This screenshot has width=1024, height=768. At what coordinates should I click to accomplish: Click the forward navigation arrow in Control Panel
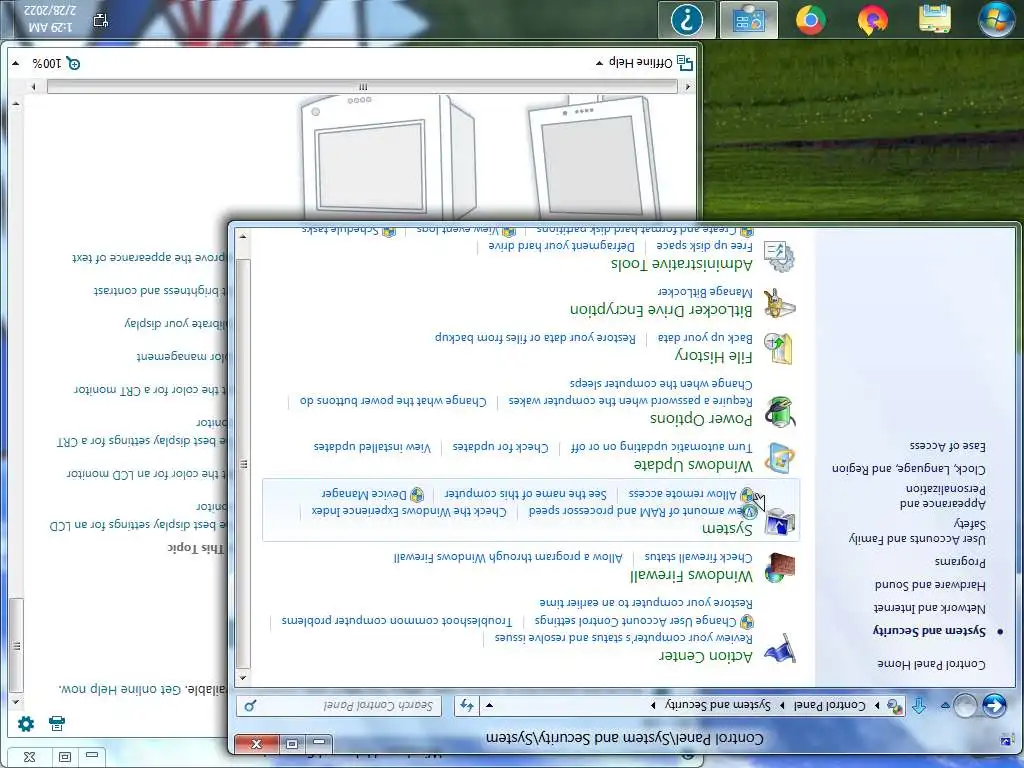(965, 705)
